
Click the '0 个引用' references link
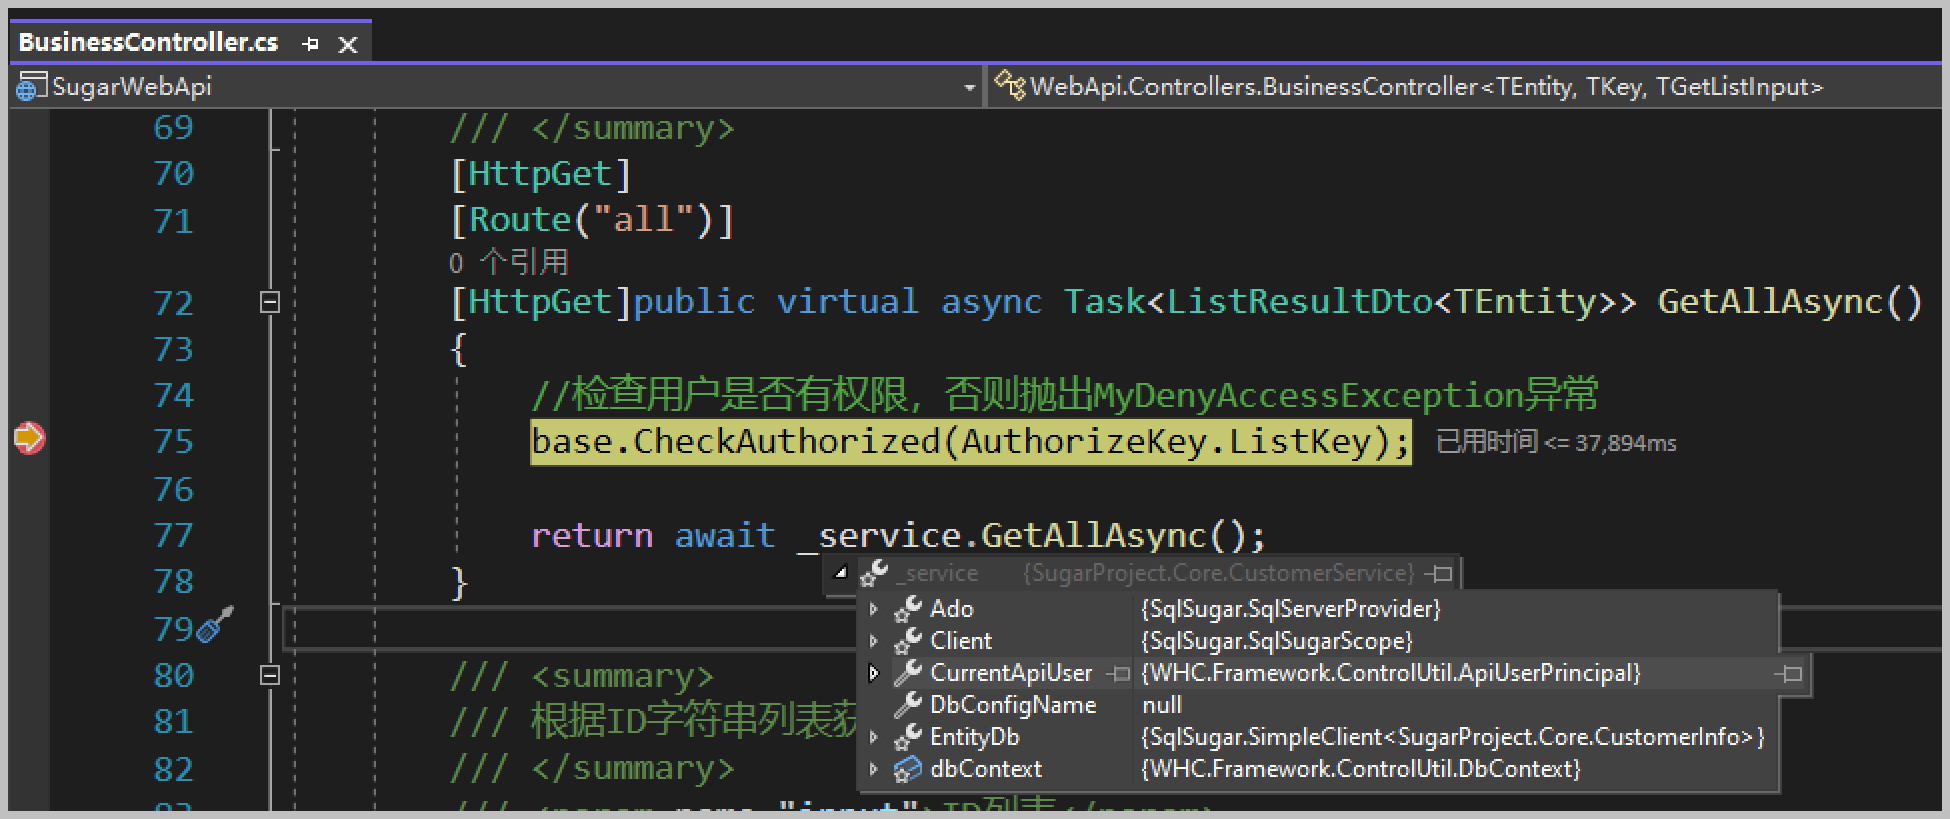[x=508, y=262]
